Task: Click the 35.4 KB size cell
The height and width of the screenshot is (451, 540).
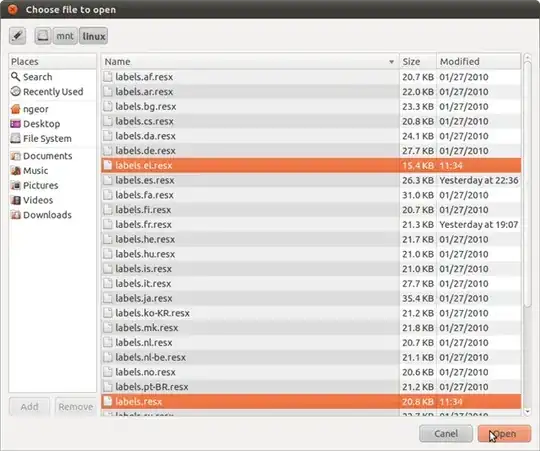Action: (x=418, y=298)
